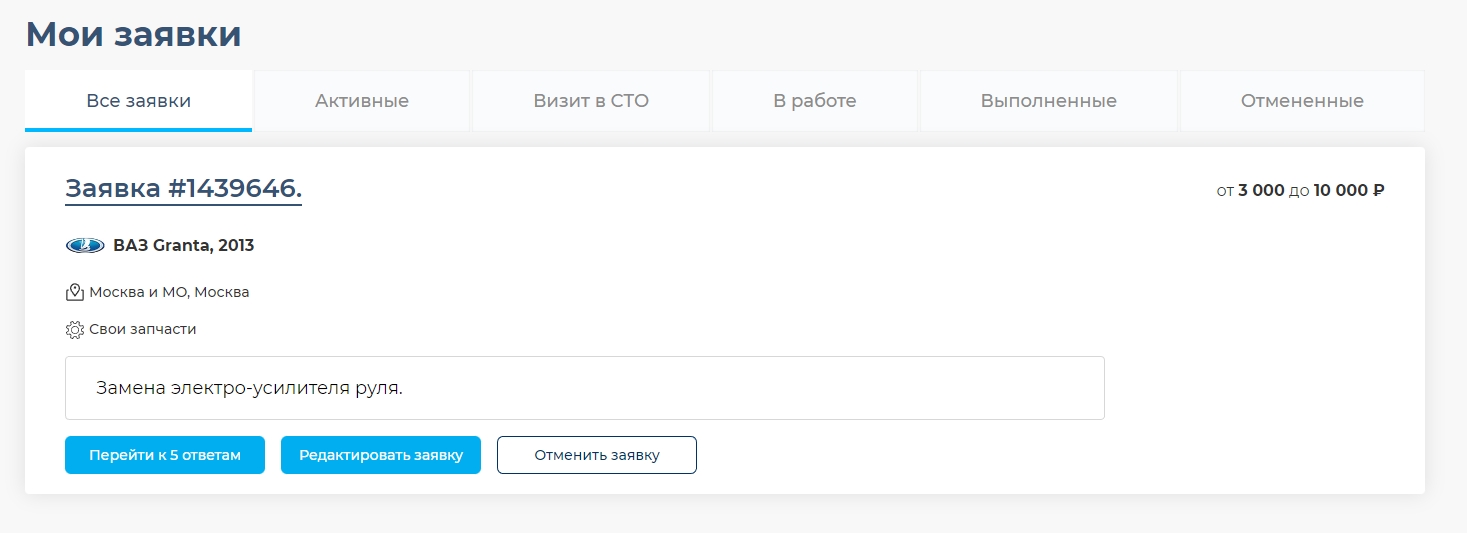Click the Мои заявки page heading

[133, 34]
